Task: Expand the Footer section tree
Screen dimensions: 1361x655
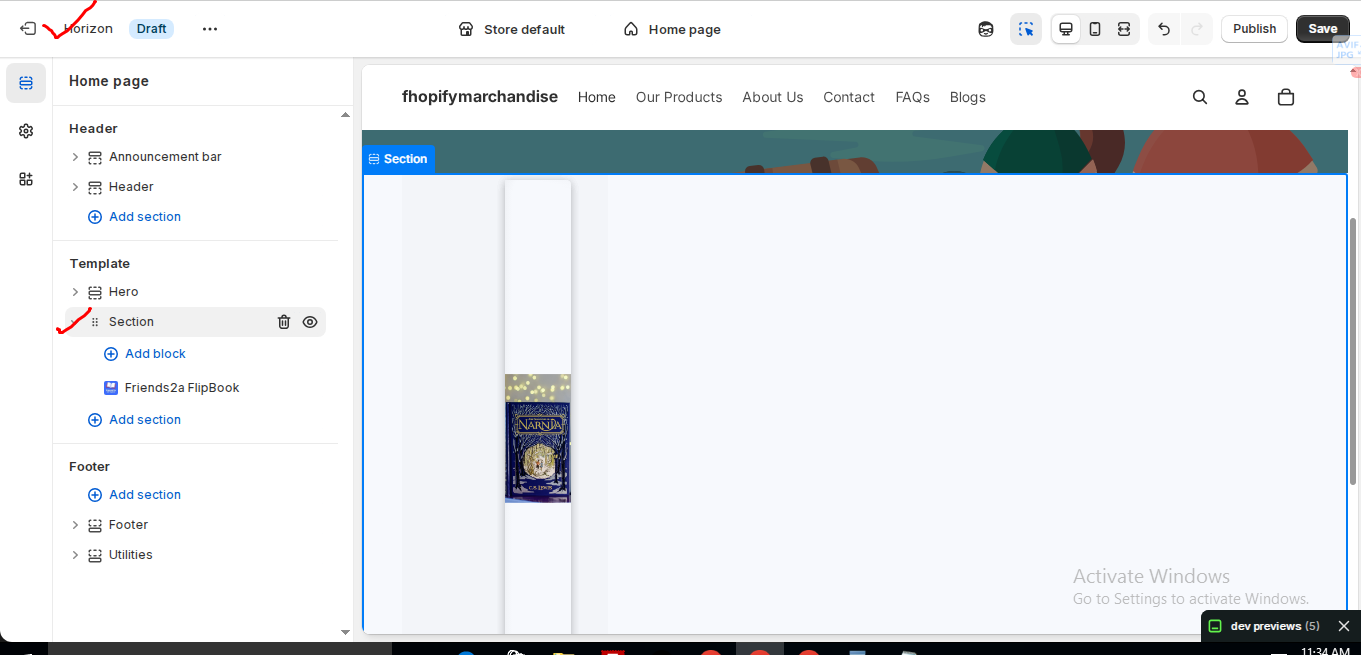Action: [75, 525]
